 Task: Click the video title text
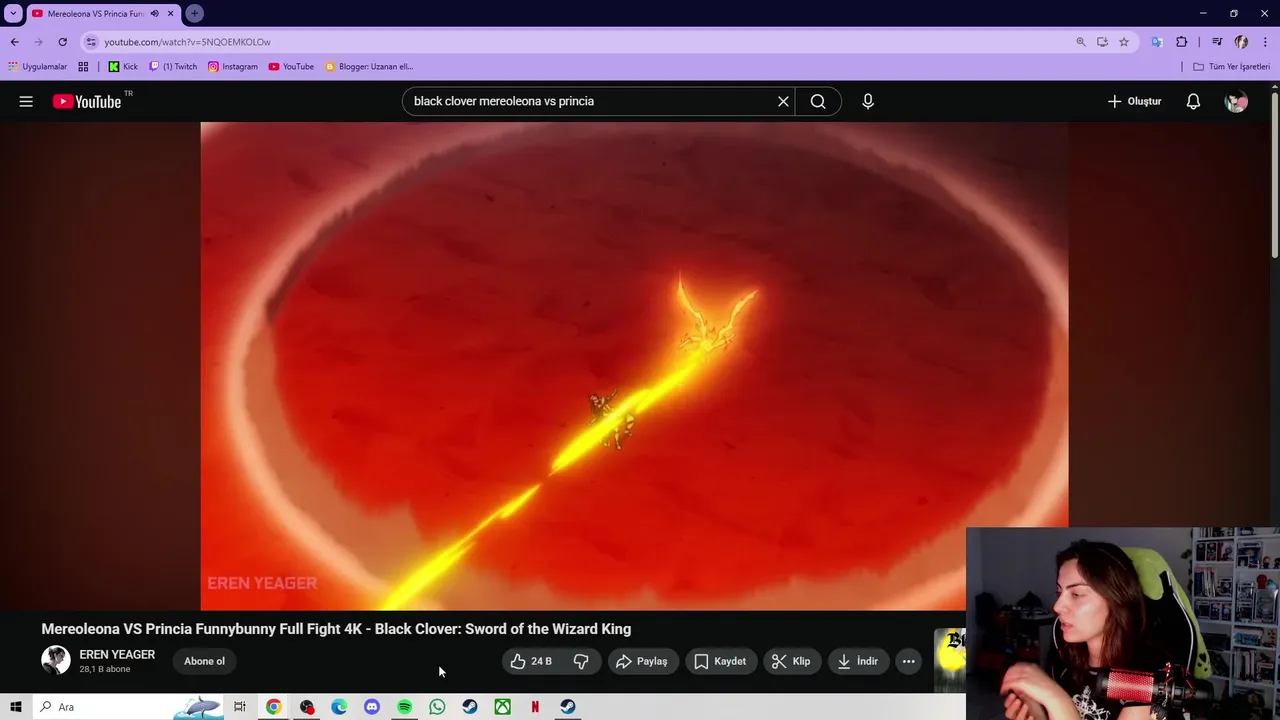(x=336, y=629)
